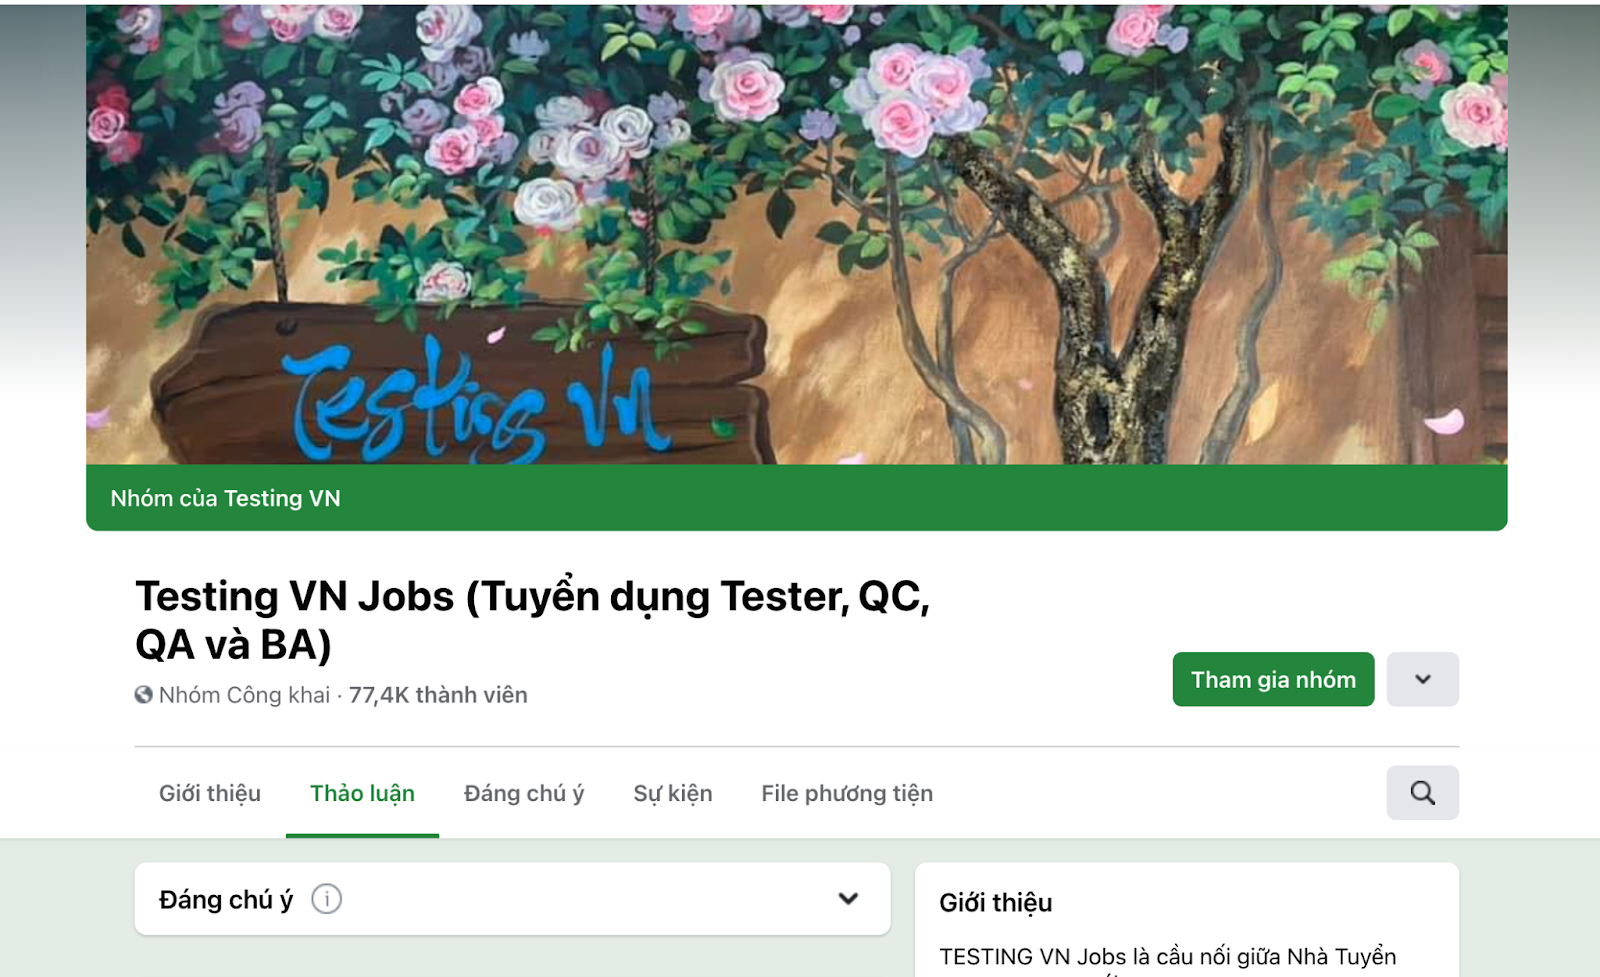Click the Tham gia nhóm button
Screen dimensions: 1600x977
coord(1273,680)
